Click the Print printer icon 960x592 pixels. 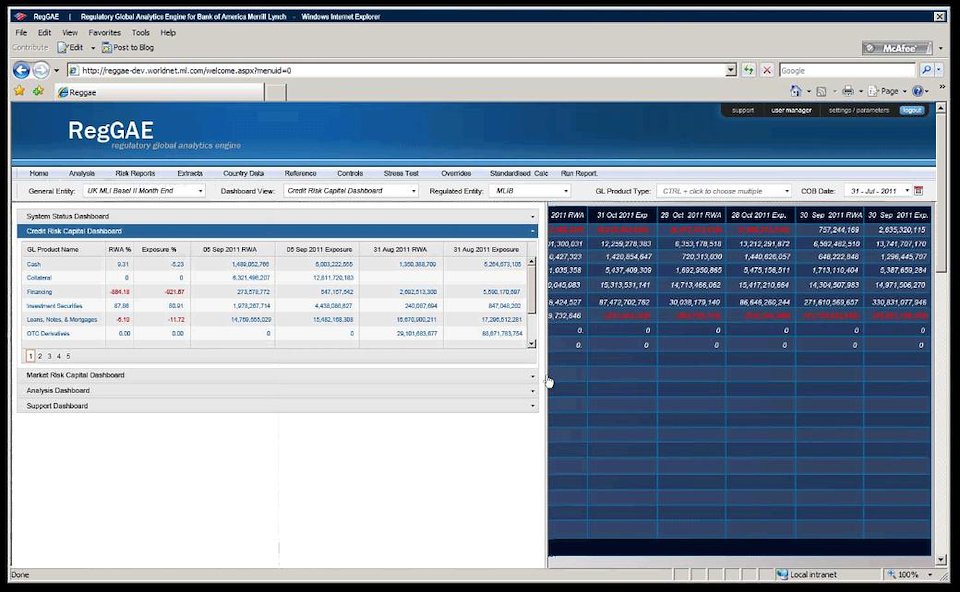tap(848, 91)
